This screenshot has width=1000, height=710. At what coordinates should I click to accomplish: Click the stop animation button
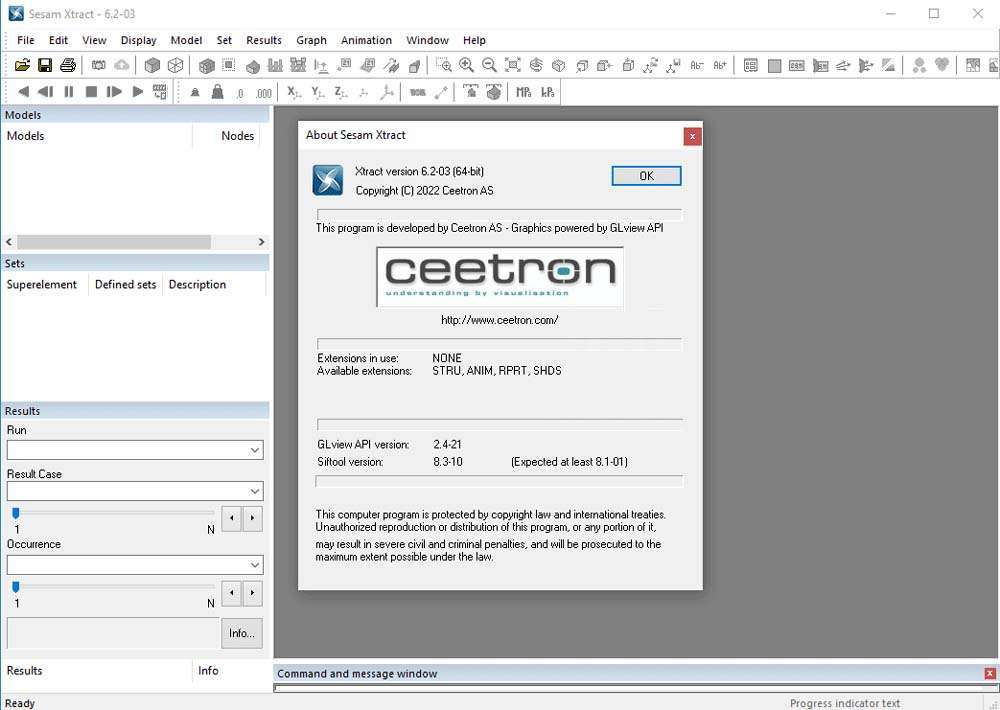(91, 92)
